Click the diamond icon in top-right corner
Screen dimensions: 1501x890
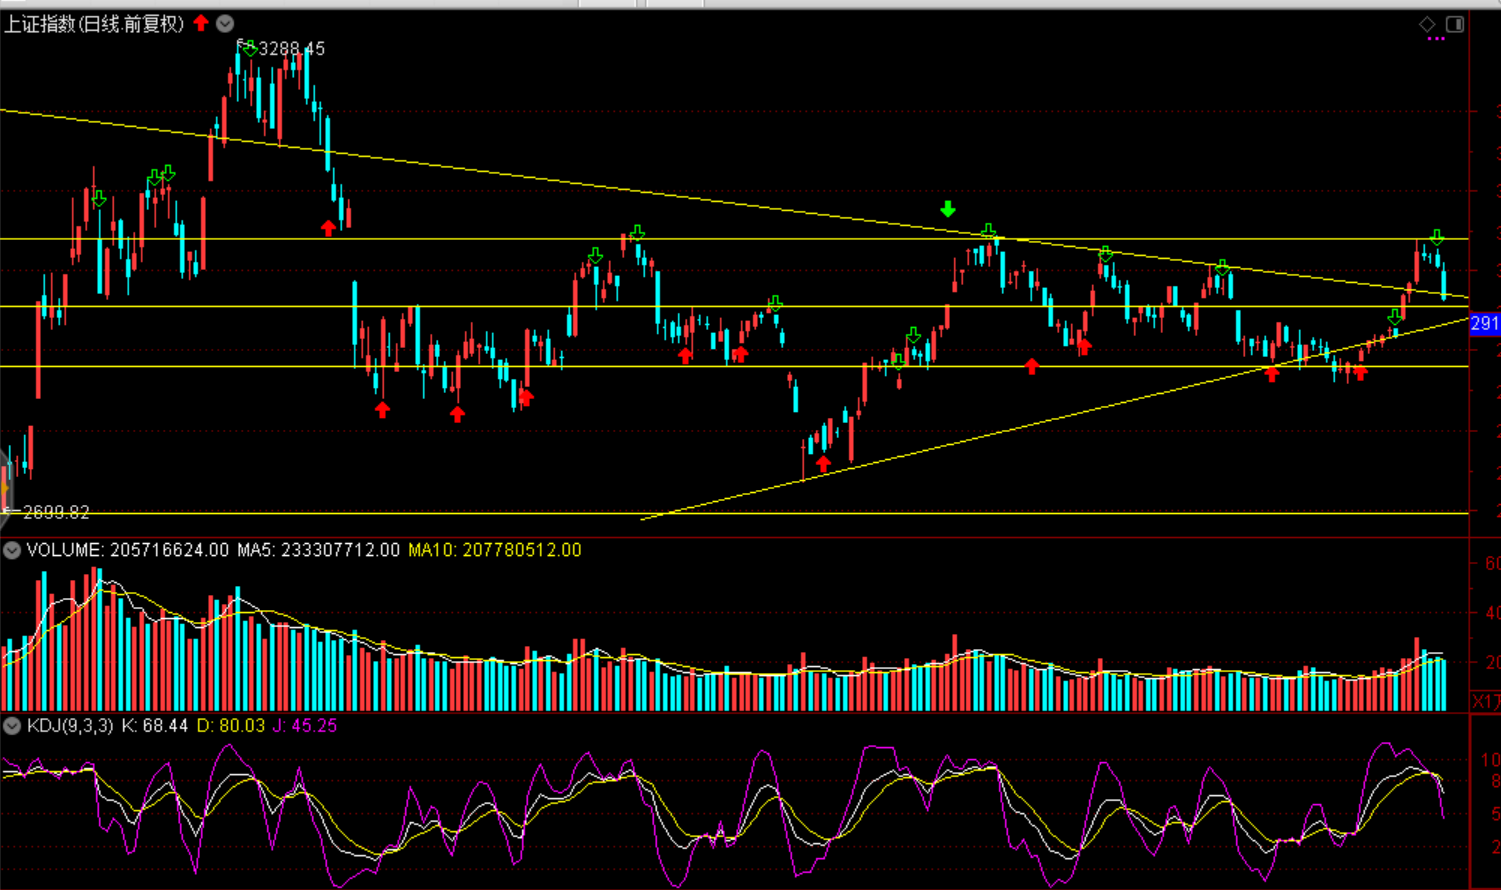point(1427,24)
